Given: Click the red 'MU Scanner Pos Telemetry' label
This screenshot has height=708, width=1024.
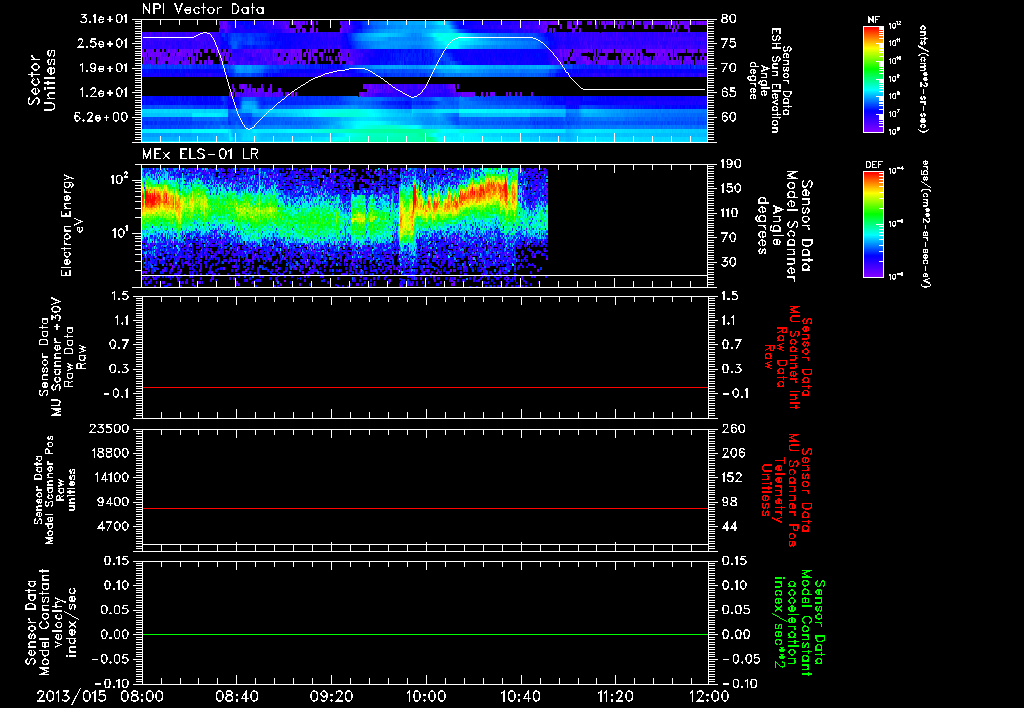Looking at the screenshot, I should click(786, 490).
